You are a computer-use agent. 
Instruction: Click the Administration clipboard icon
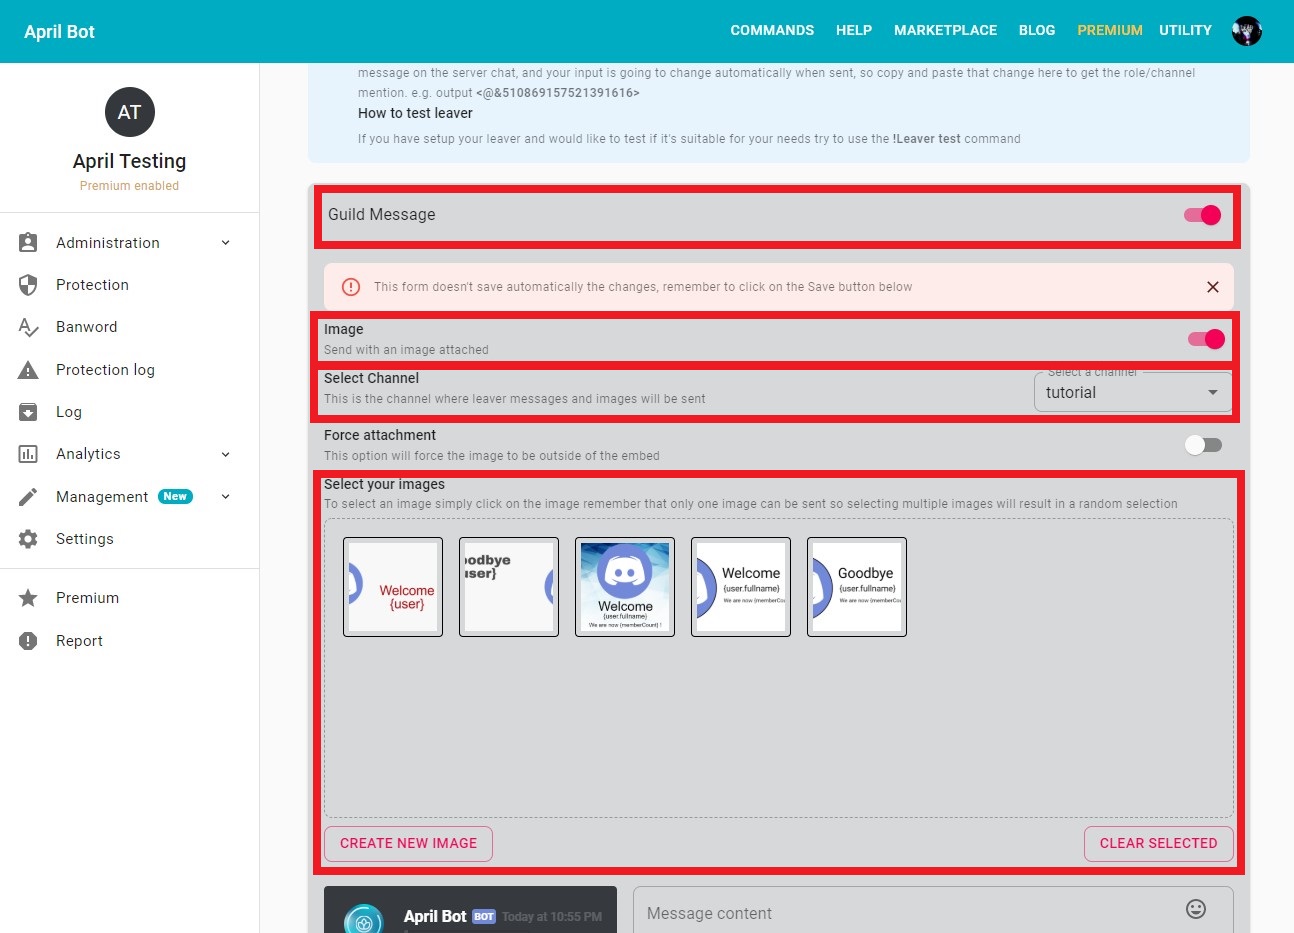(28, 243)
